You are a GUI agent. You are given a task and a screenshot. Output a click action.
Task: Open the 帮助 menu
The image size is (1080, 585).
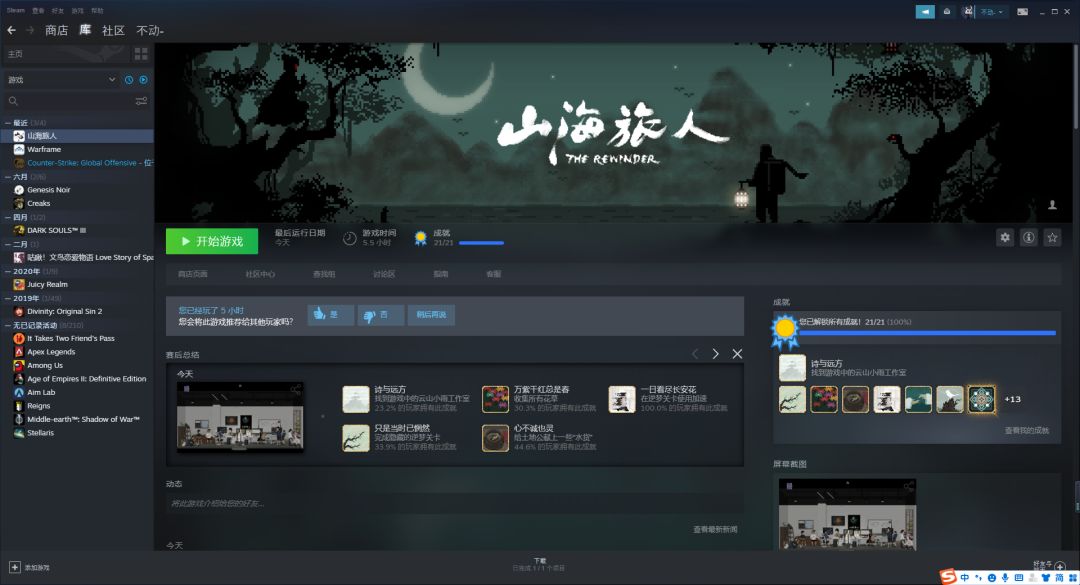pyautogui.click(x=97, y=10)
